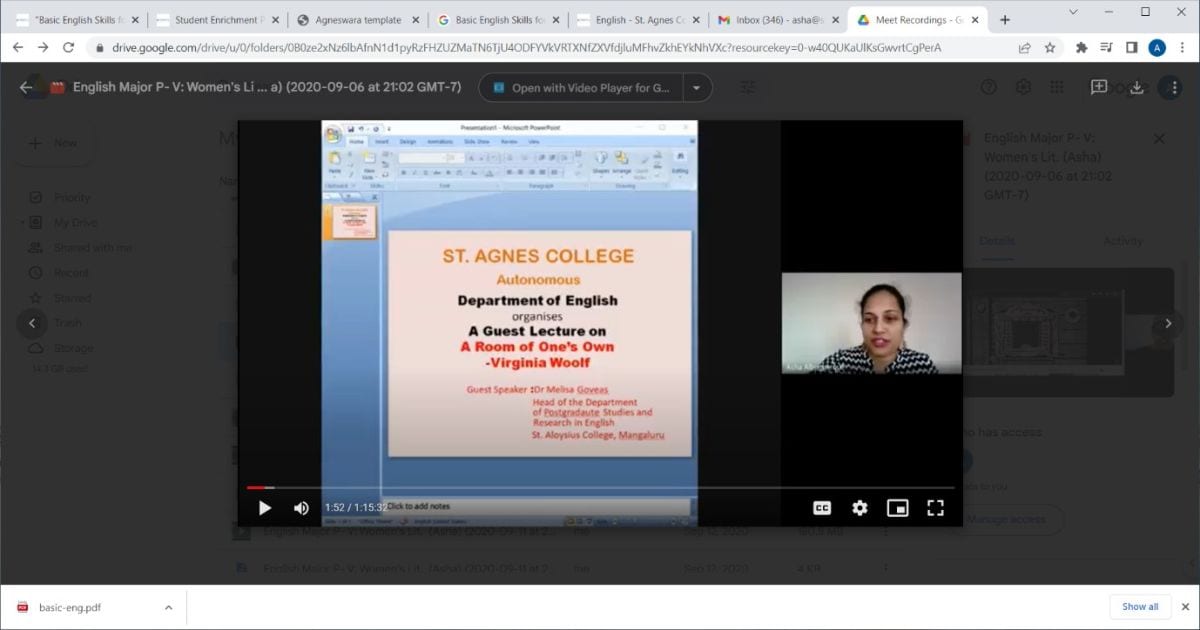Expand the basic-eng.pdf download options chevron
1200x630 pixels.
point(168,607)
